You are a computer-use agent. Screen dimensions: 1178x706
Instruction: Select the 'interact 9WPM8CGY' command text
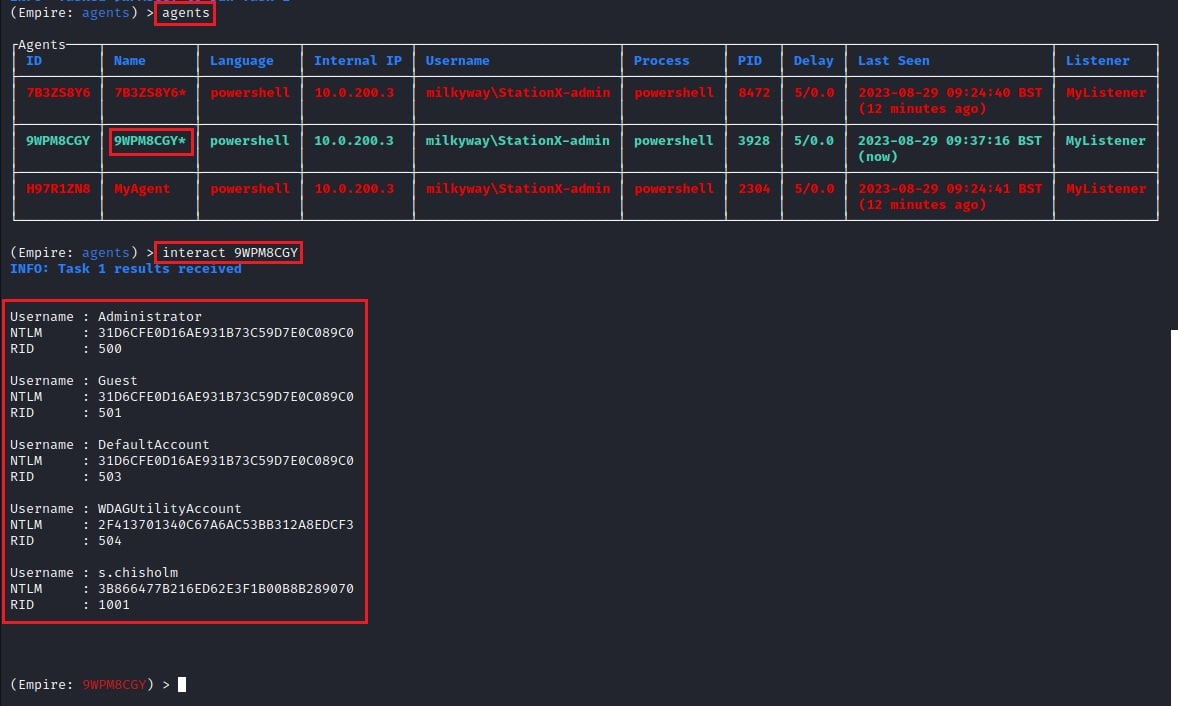(230, 252)
